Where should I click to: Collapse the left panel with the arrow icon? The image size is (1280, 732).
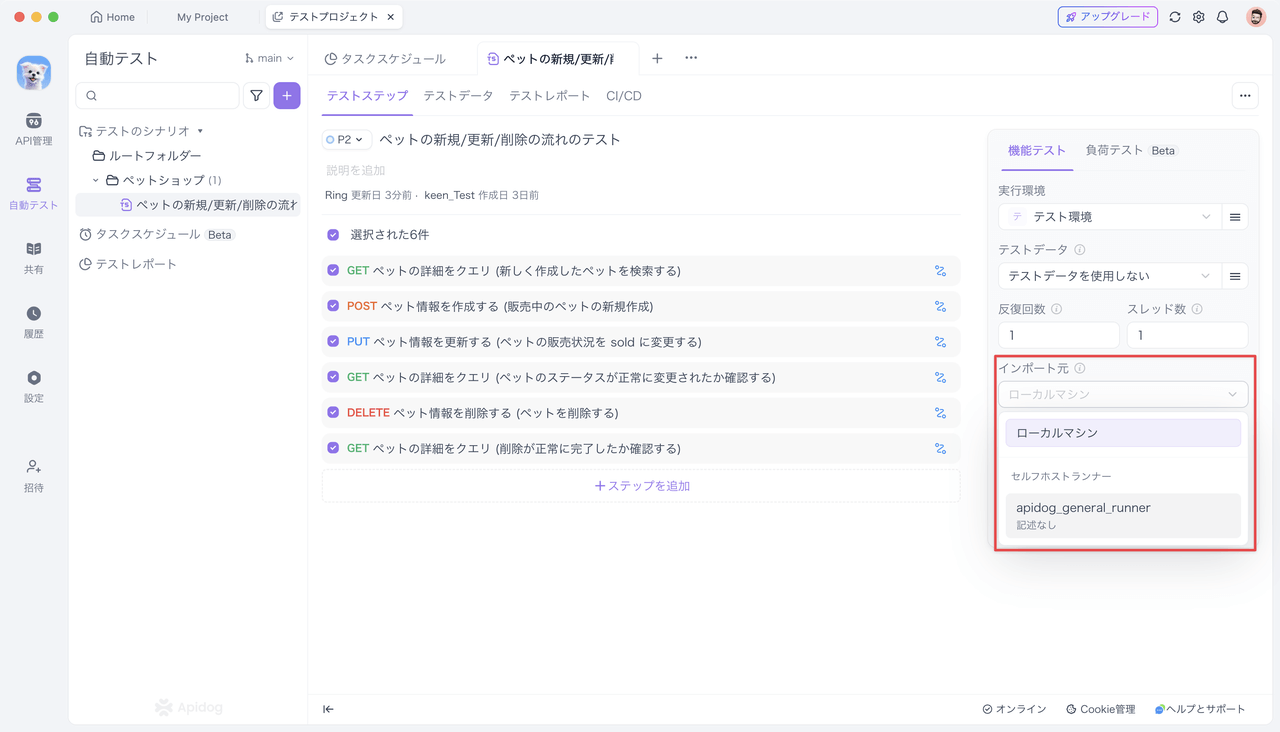[328, 709]
